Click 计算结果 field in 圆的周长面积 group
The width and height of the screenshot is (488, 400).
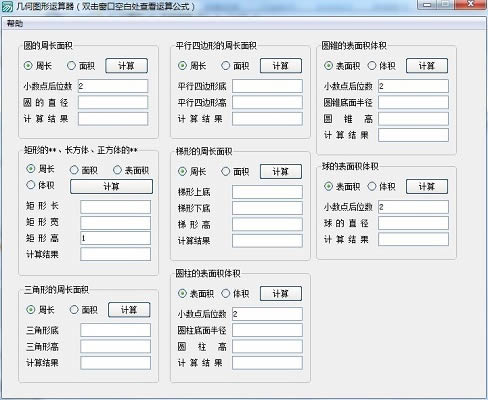coord(113,119)
